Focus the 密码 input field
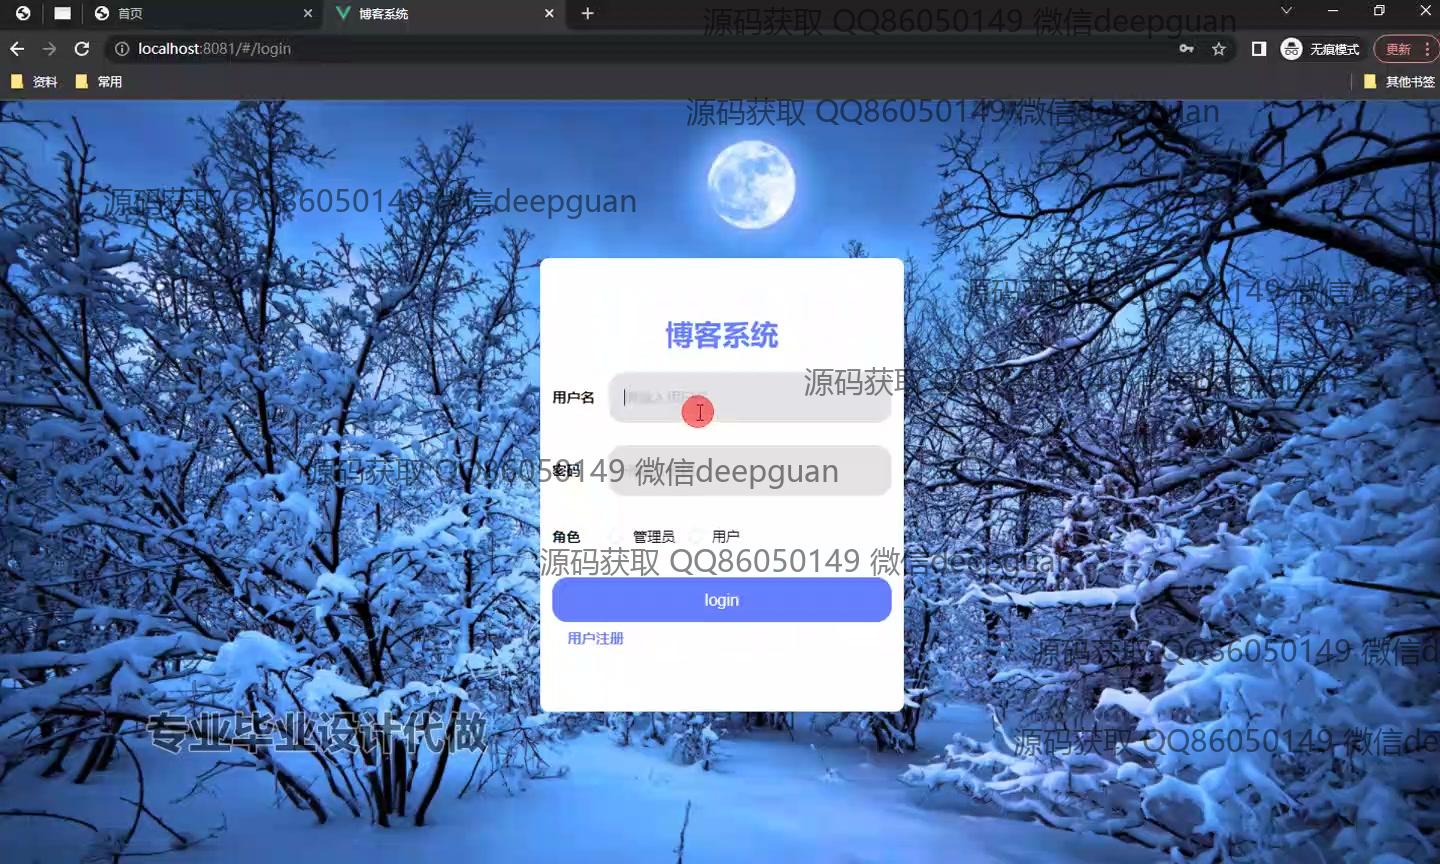 [750, 470]
